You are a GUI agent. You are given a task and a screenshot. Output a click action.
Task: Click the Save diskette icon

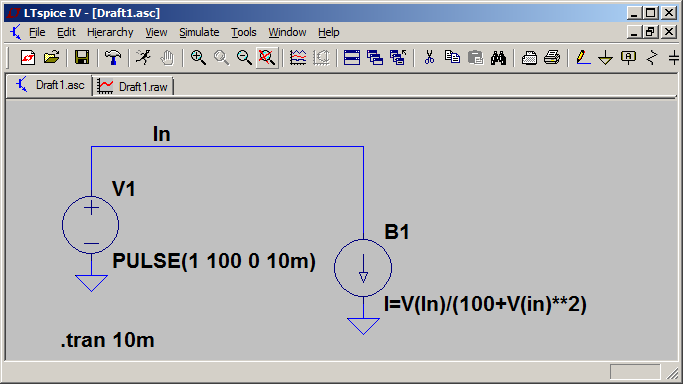82,57
